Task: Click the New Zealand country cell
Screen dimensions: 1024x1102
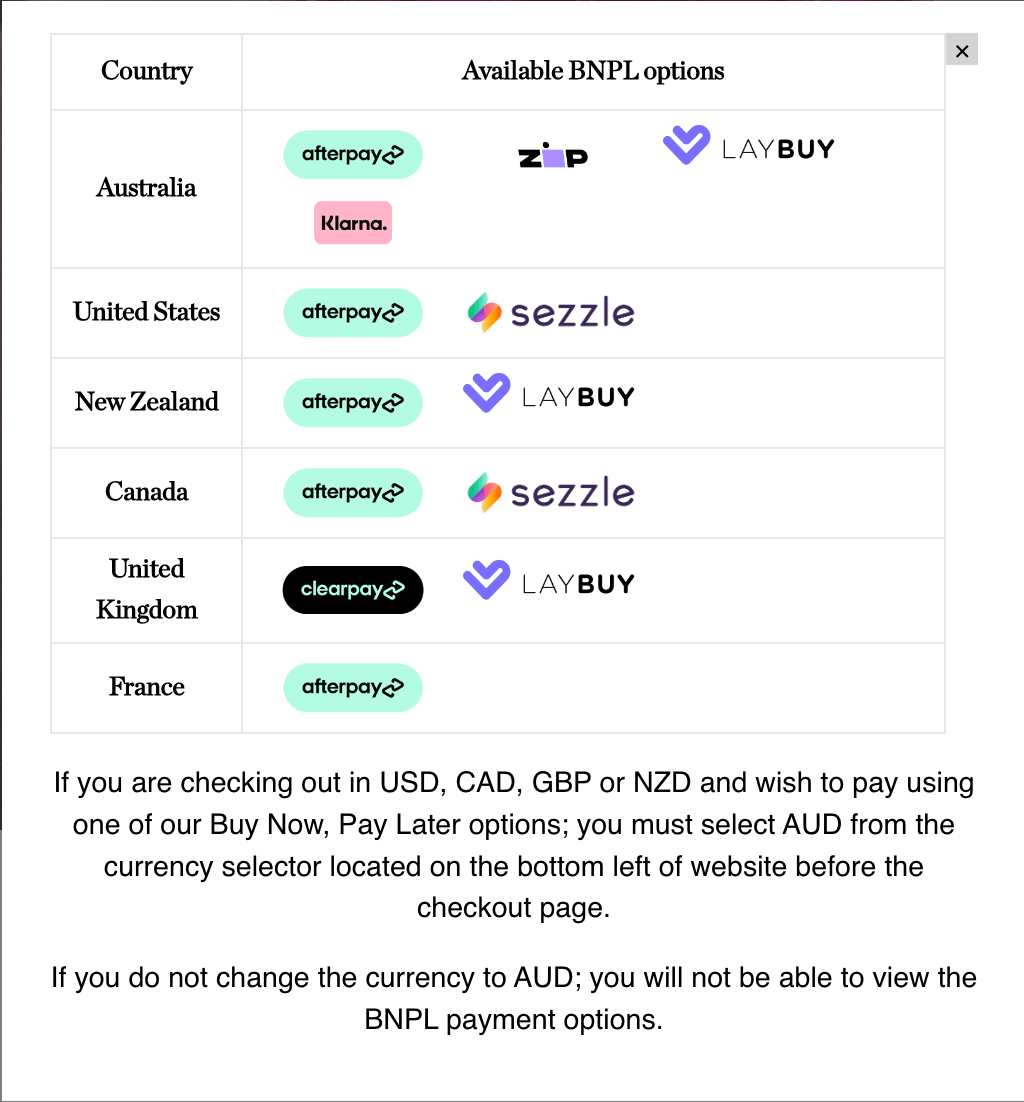Action: tap(147, 402)
